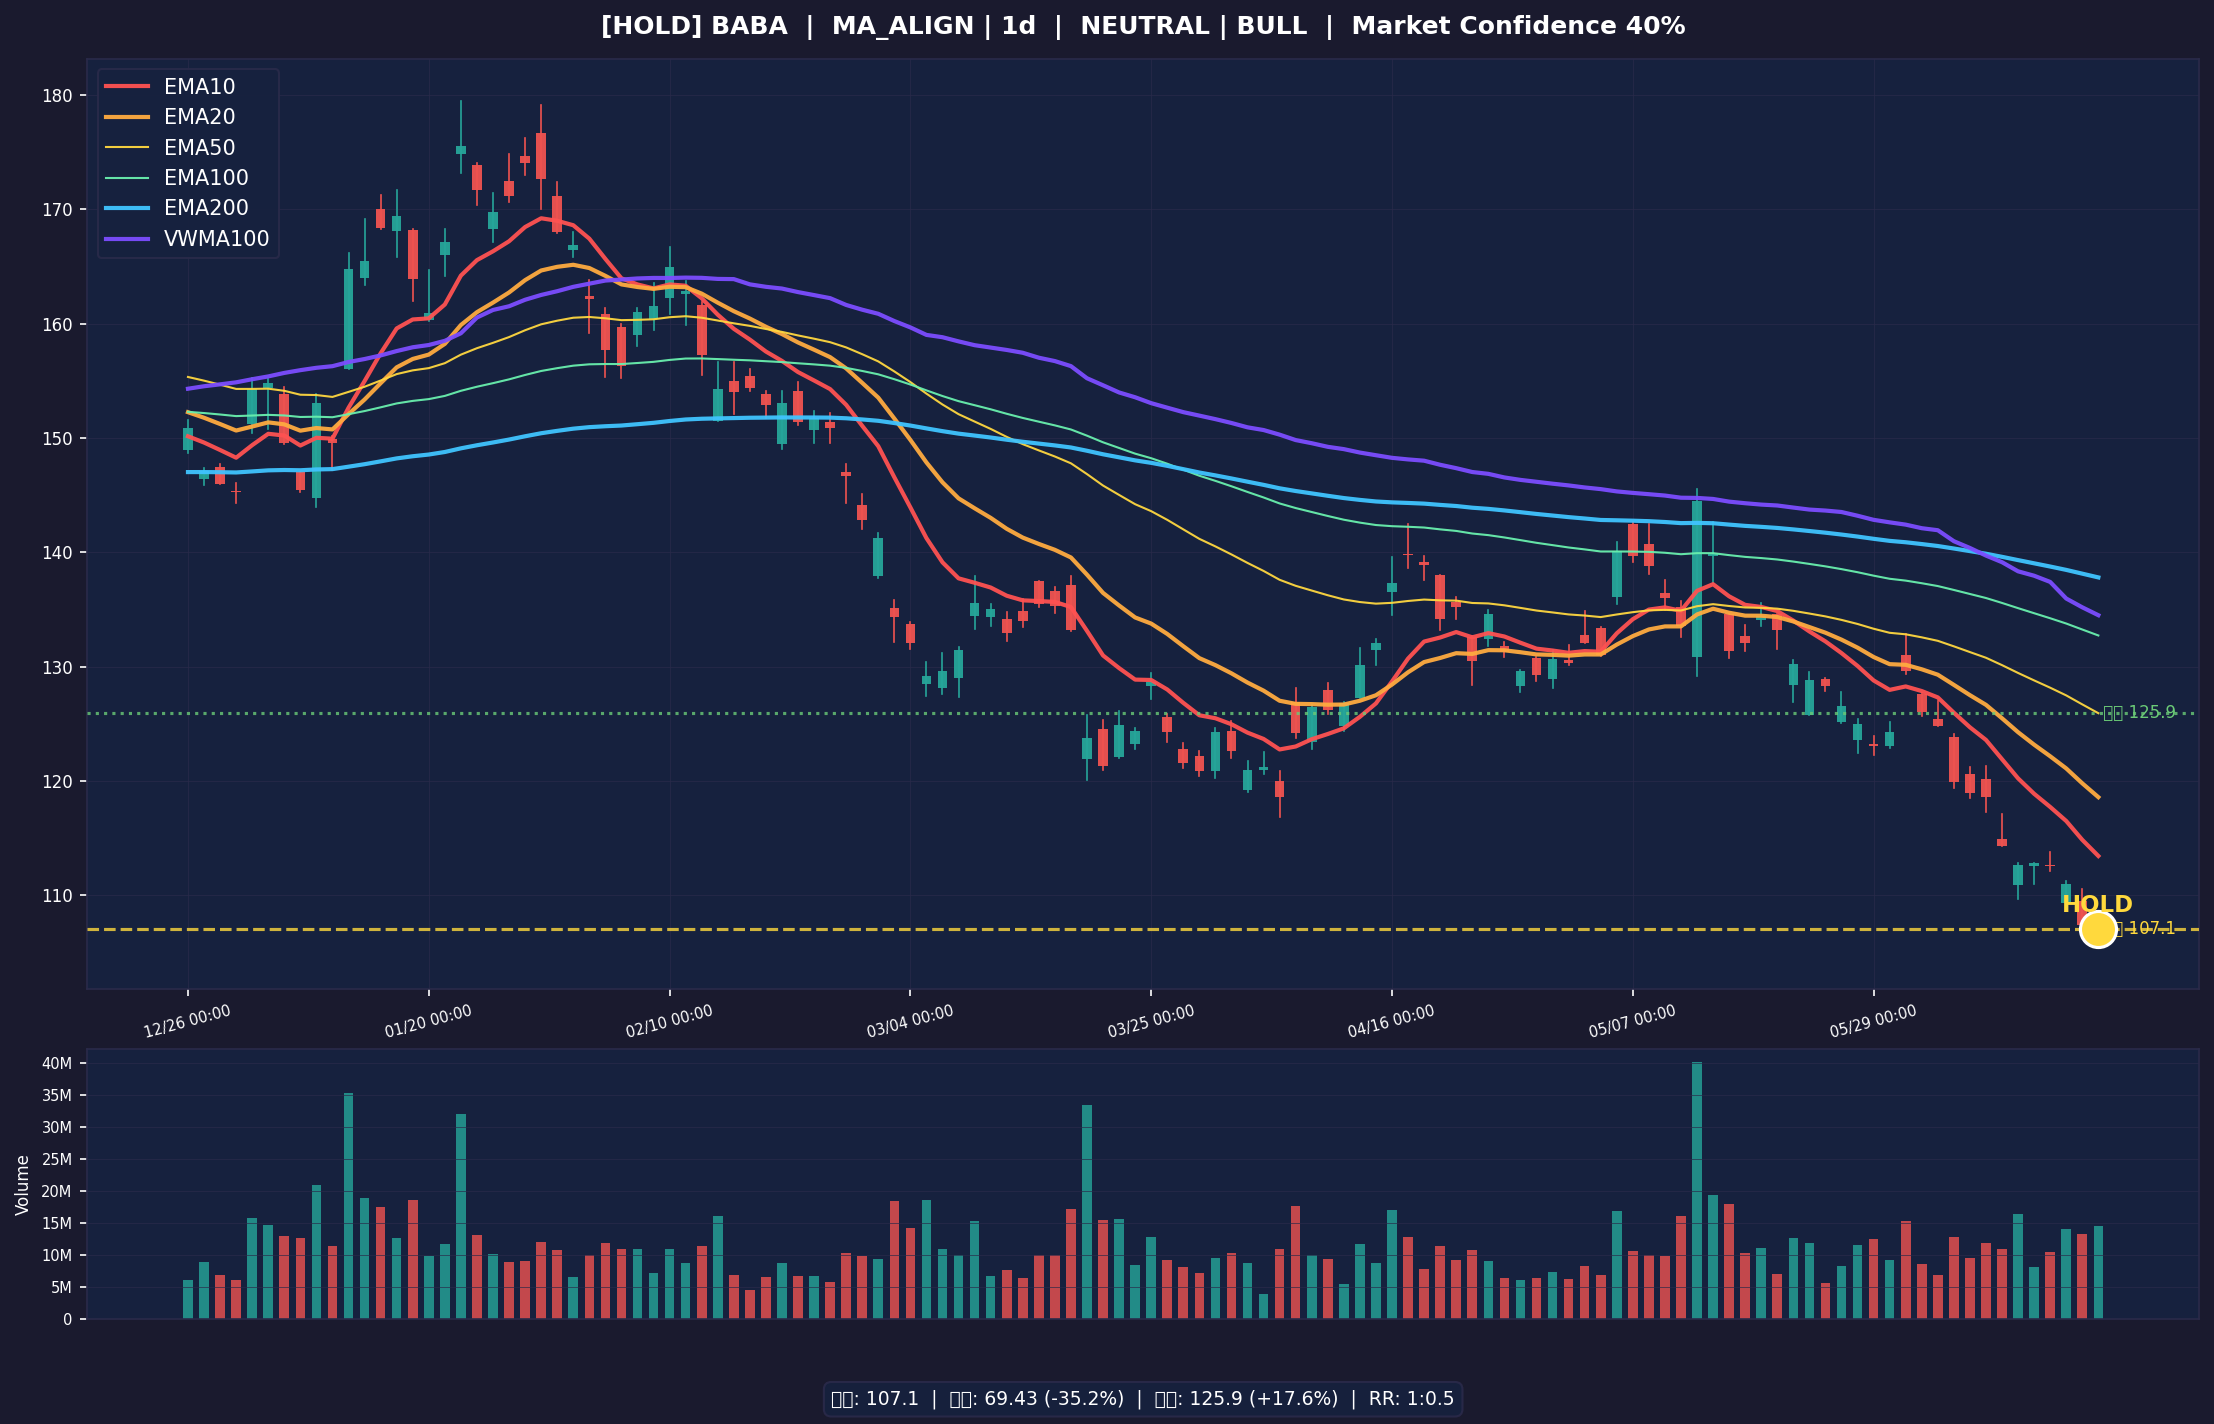Screen dimensions: 2214x1424
Task: Click the 10M volume axis tick
Action: [x=58, y=1255]
